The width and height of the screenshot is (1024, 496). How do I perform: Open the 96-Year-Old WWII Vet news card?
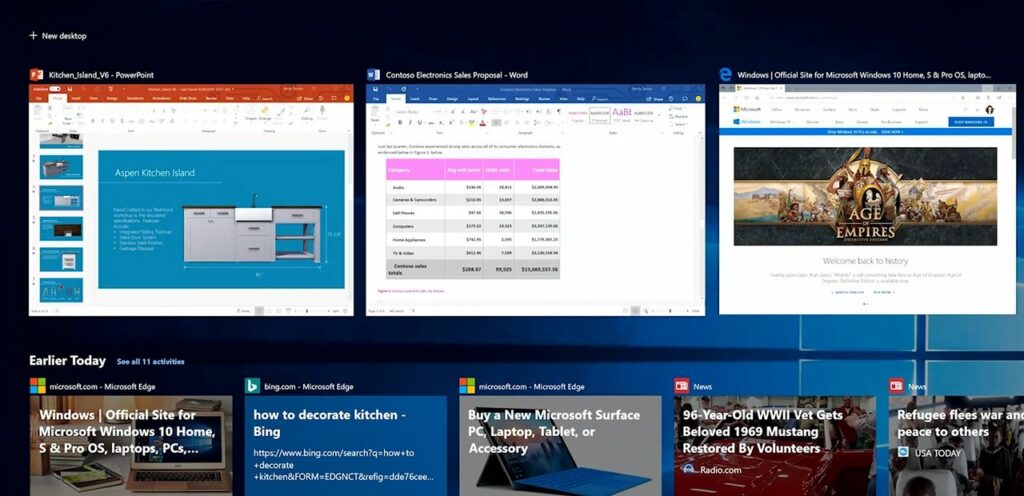[x=775, y=445]
